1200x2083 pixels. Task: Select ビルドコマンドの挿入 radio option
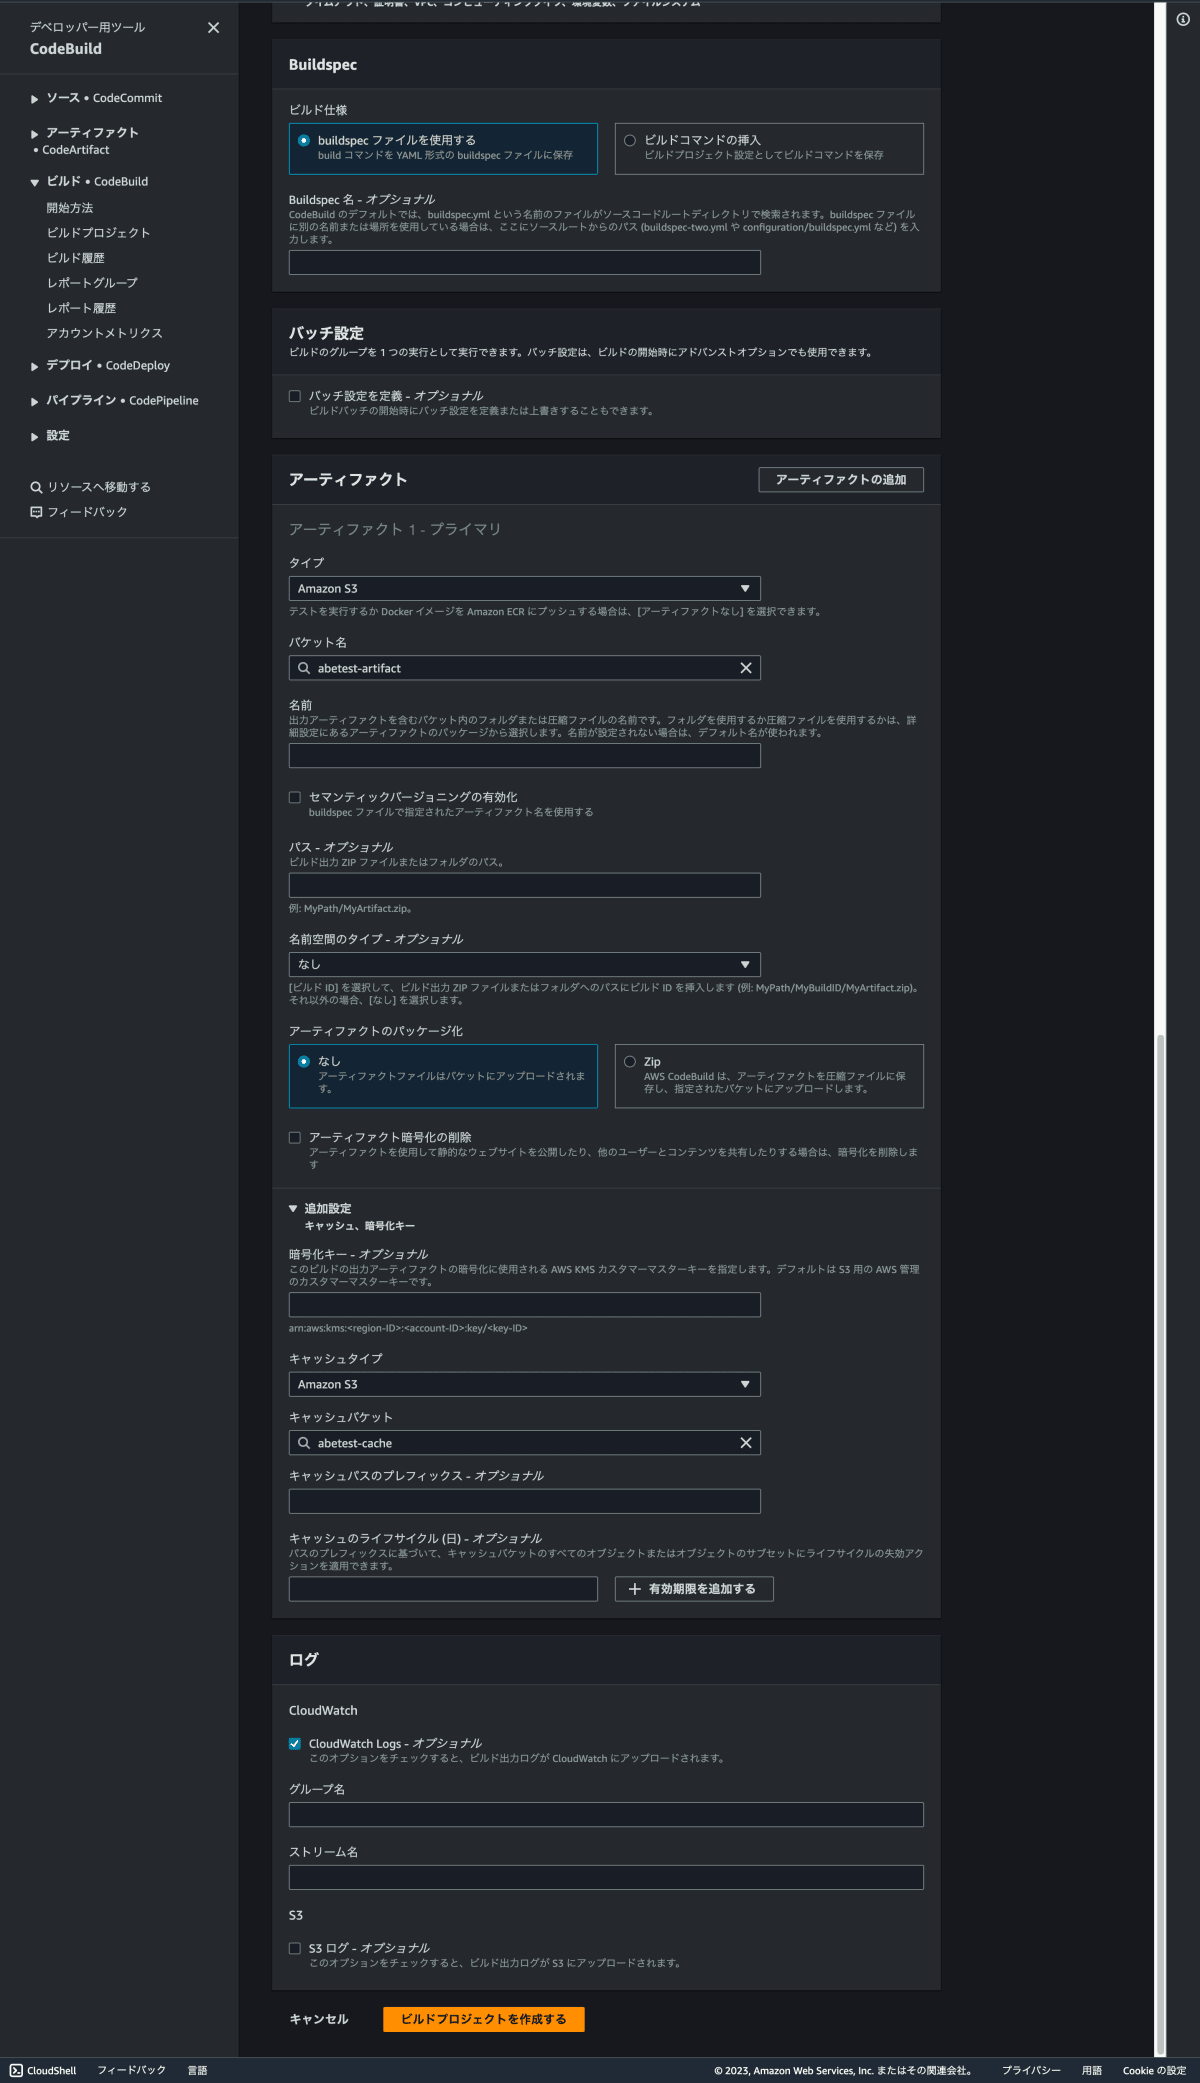click(x=630, y=141)
